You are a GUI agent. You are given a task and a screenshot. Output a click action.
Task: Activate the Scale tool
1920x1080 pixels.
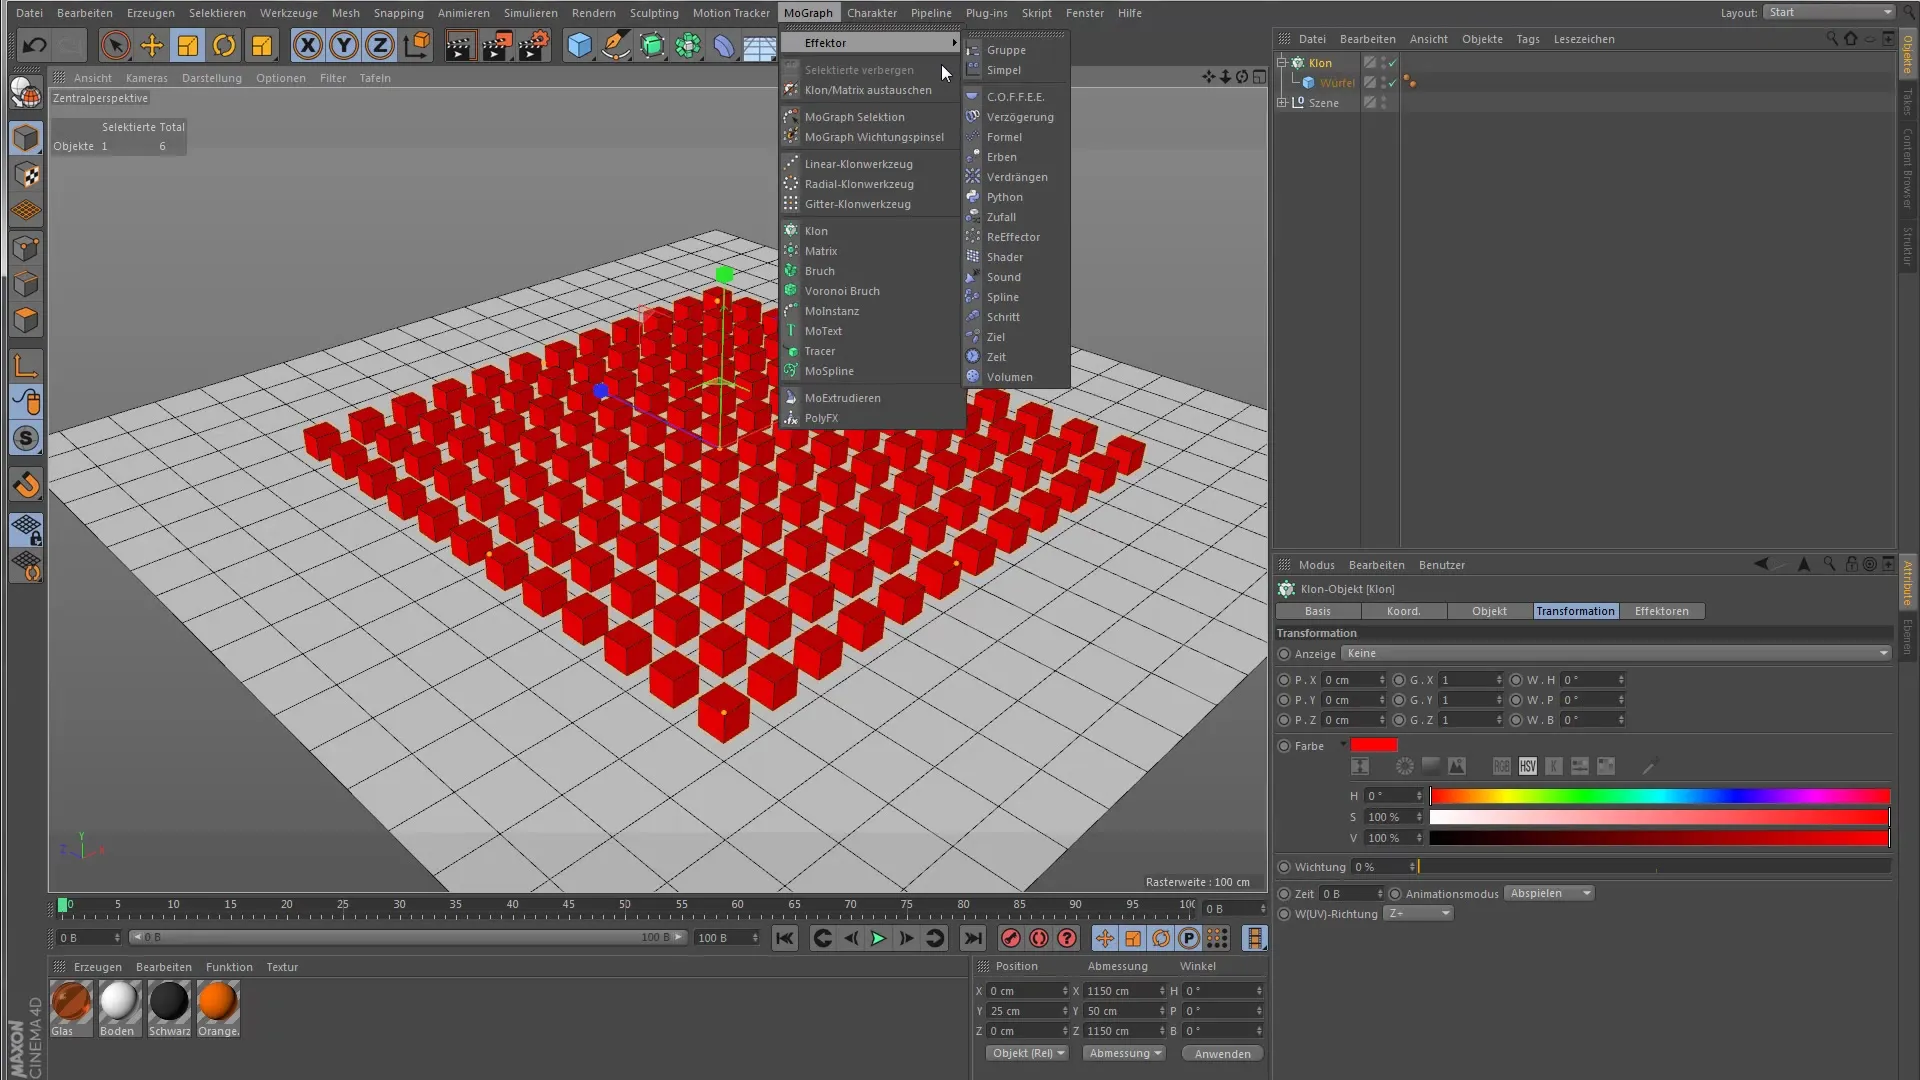(187, 45)
